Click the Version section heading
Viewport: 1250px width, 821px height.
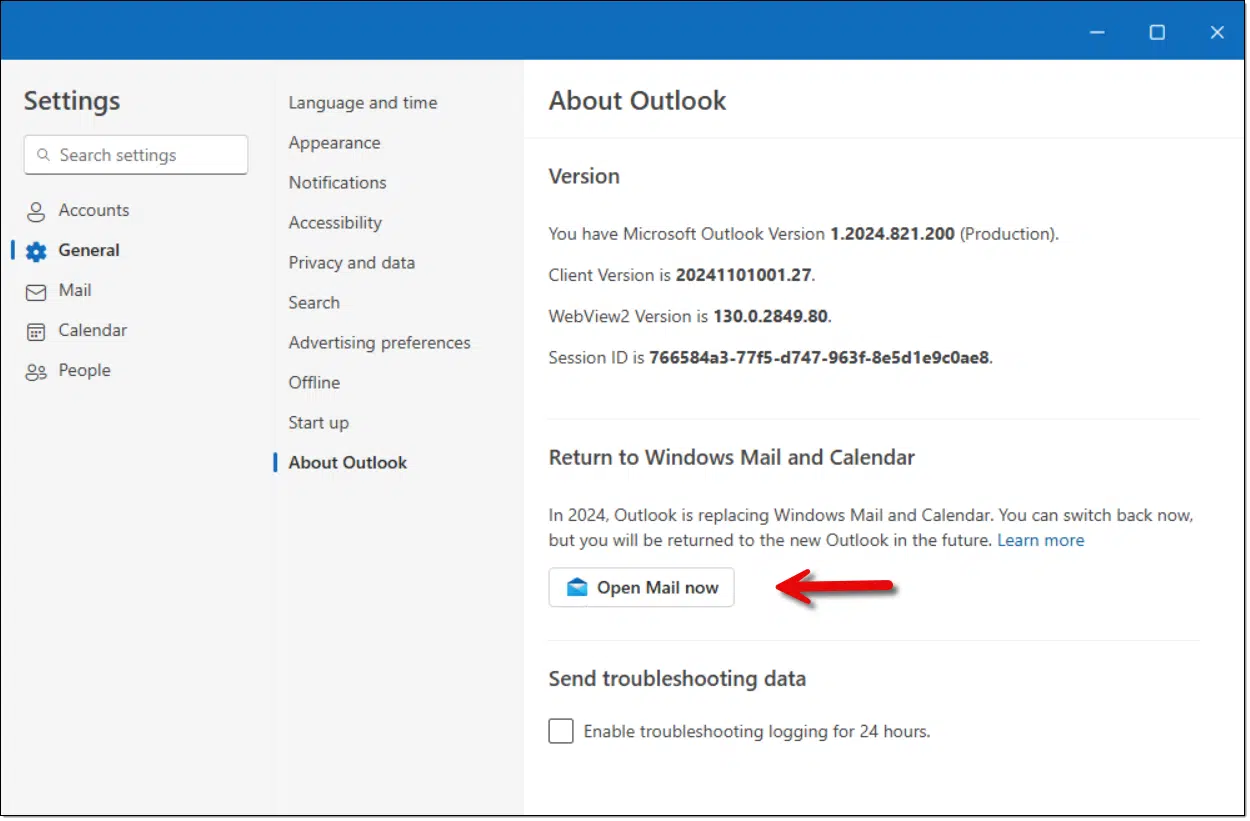(584, 176)
